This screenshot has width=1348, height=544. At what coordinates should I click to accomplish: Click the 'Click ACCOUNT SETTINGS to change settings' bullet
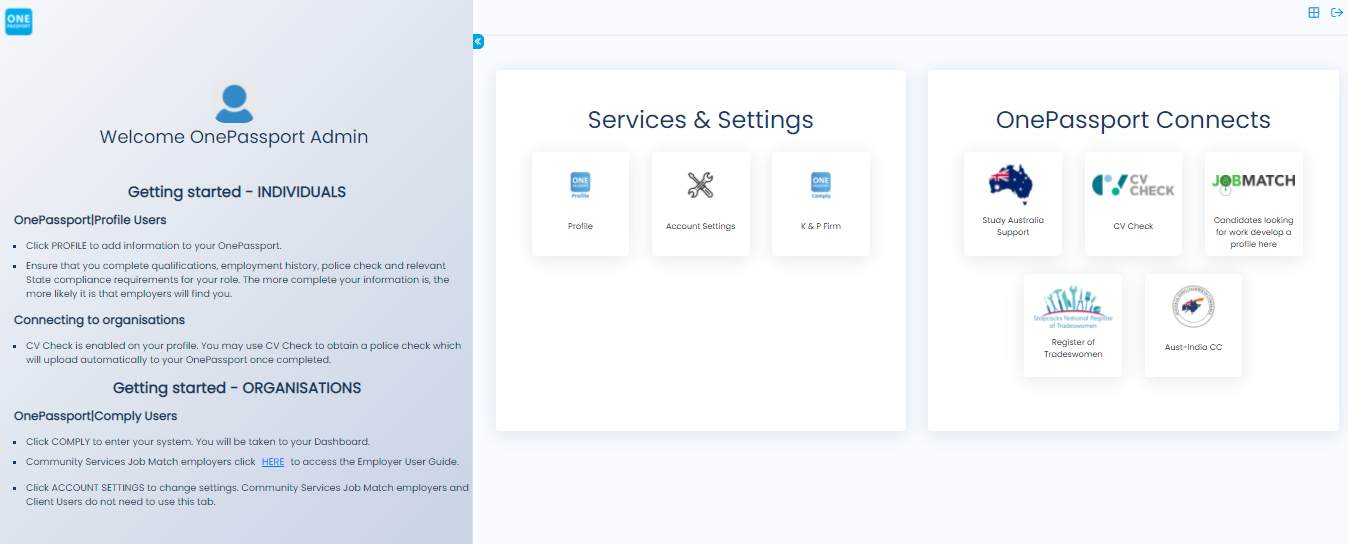tap(247, 494)
